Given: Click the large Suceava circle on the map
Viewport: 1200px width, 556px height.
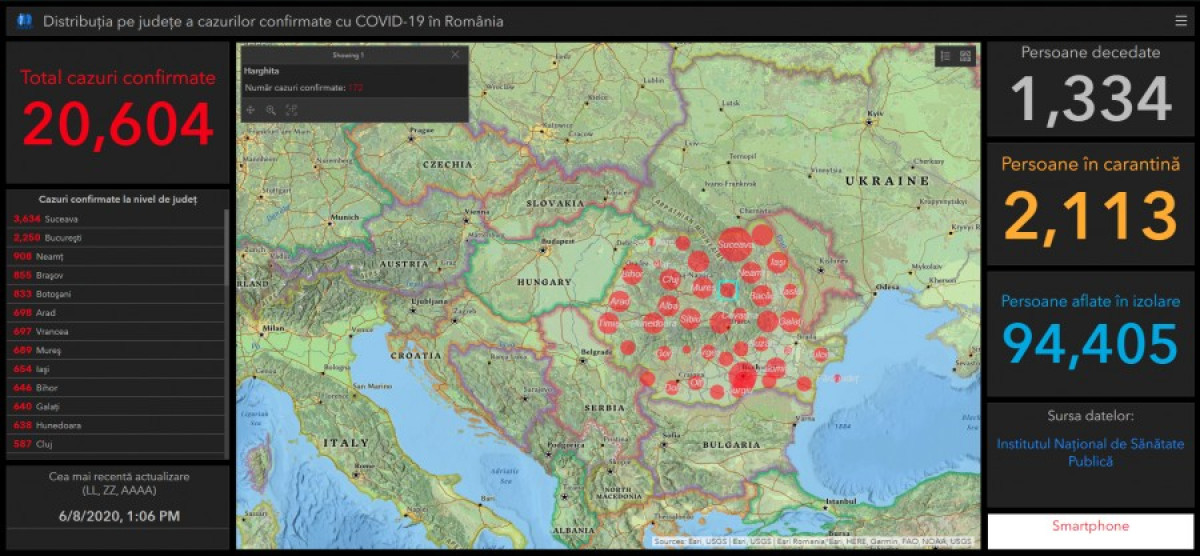Looking at the screenshot, I should 734,244.
